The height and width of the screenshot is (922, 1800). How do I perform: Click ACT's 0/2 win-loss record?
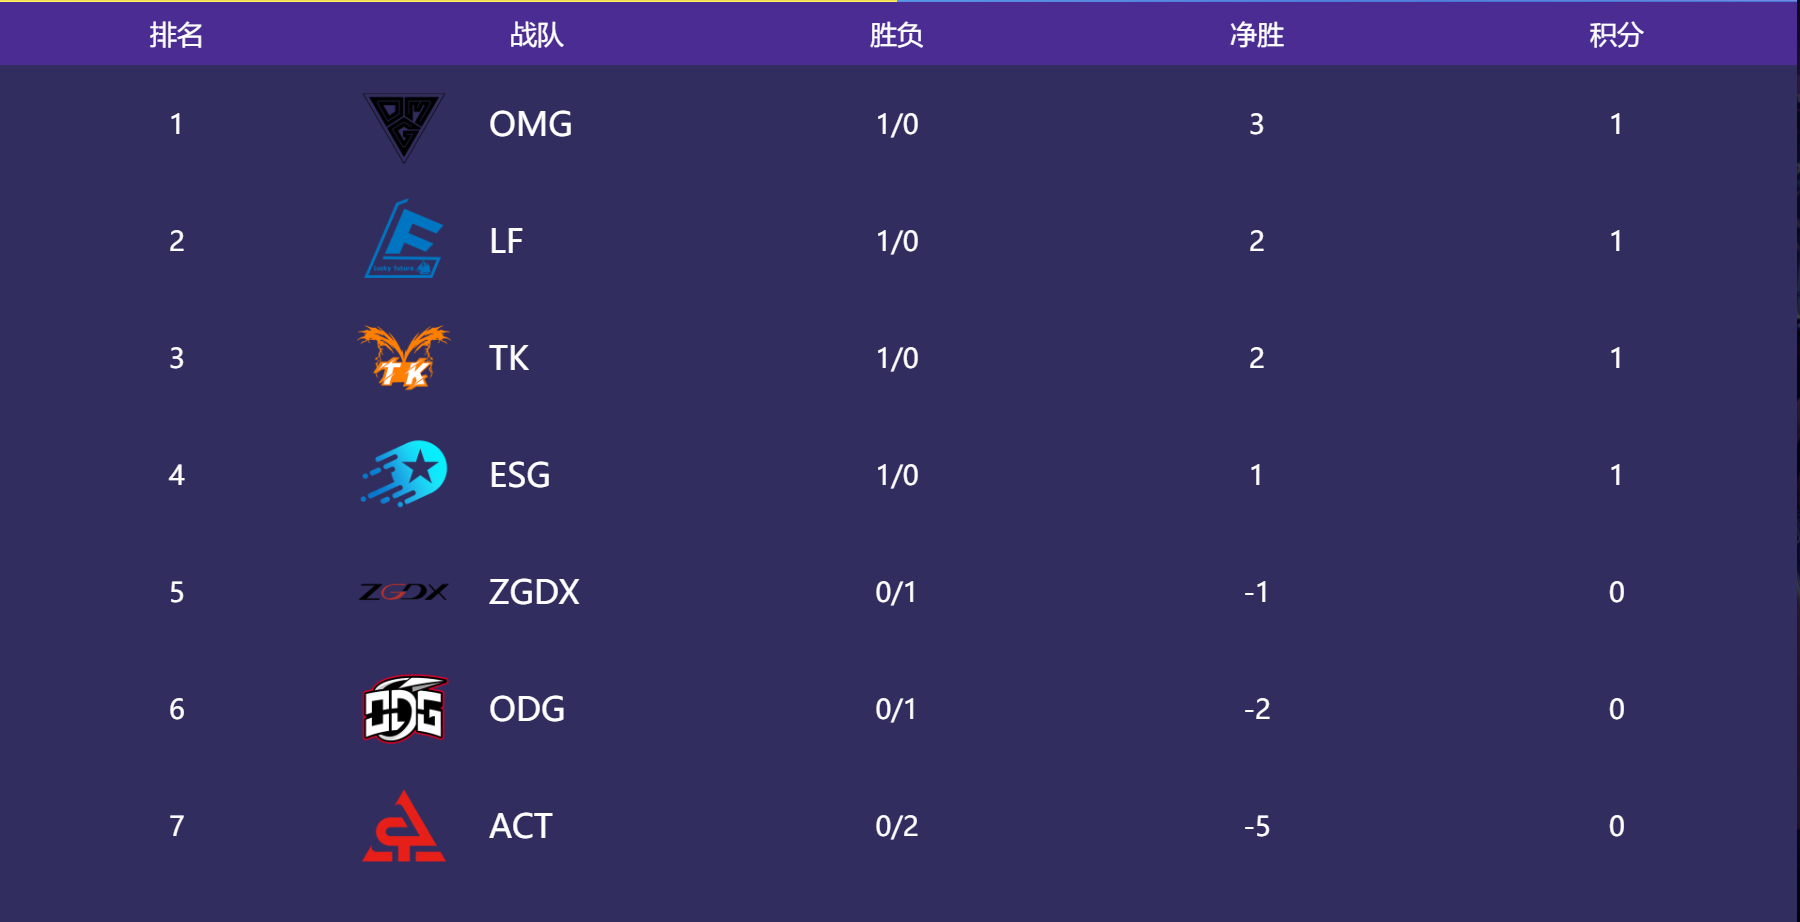coord(897,826)
